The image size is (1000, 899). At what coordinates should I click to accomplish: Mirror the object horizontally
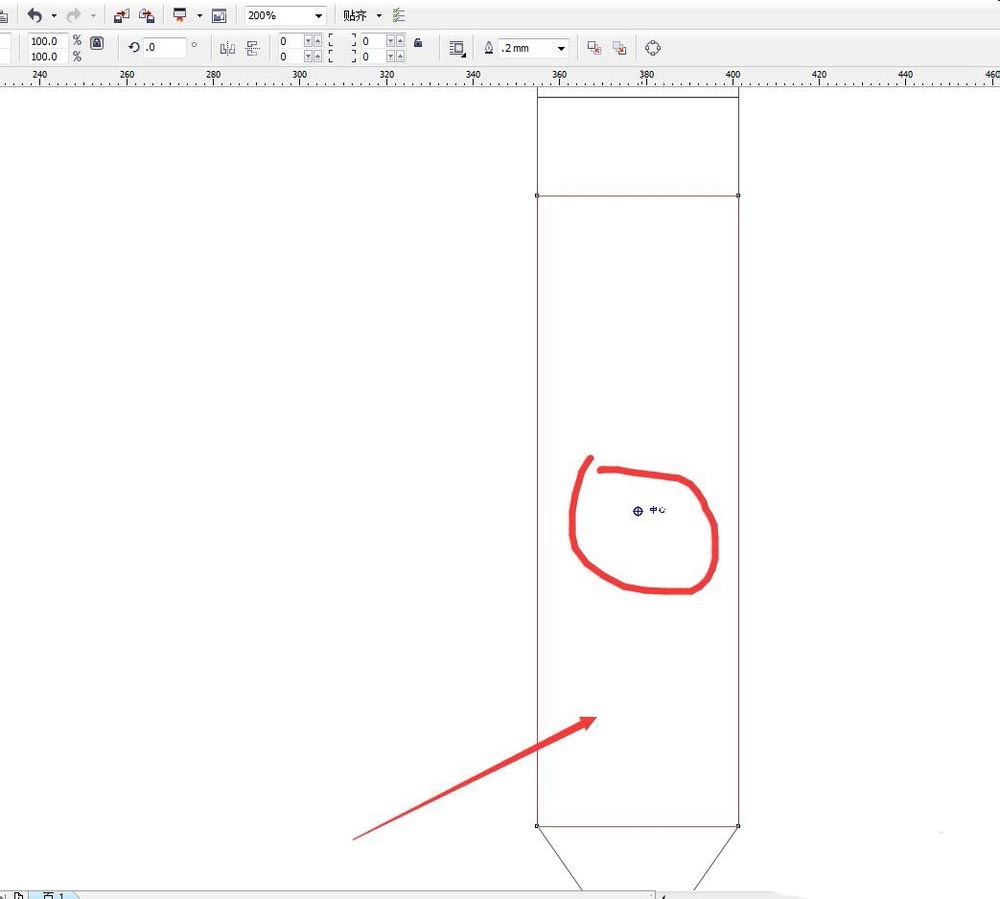[x=227, y=48]
